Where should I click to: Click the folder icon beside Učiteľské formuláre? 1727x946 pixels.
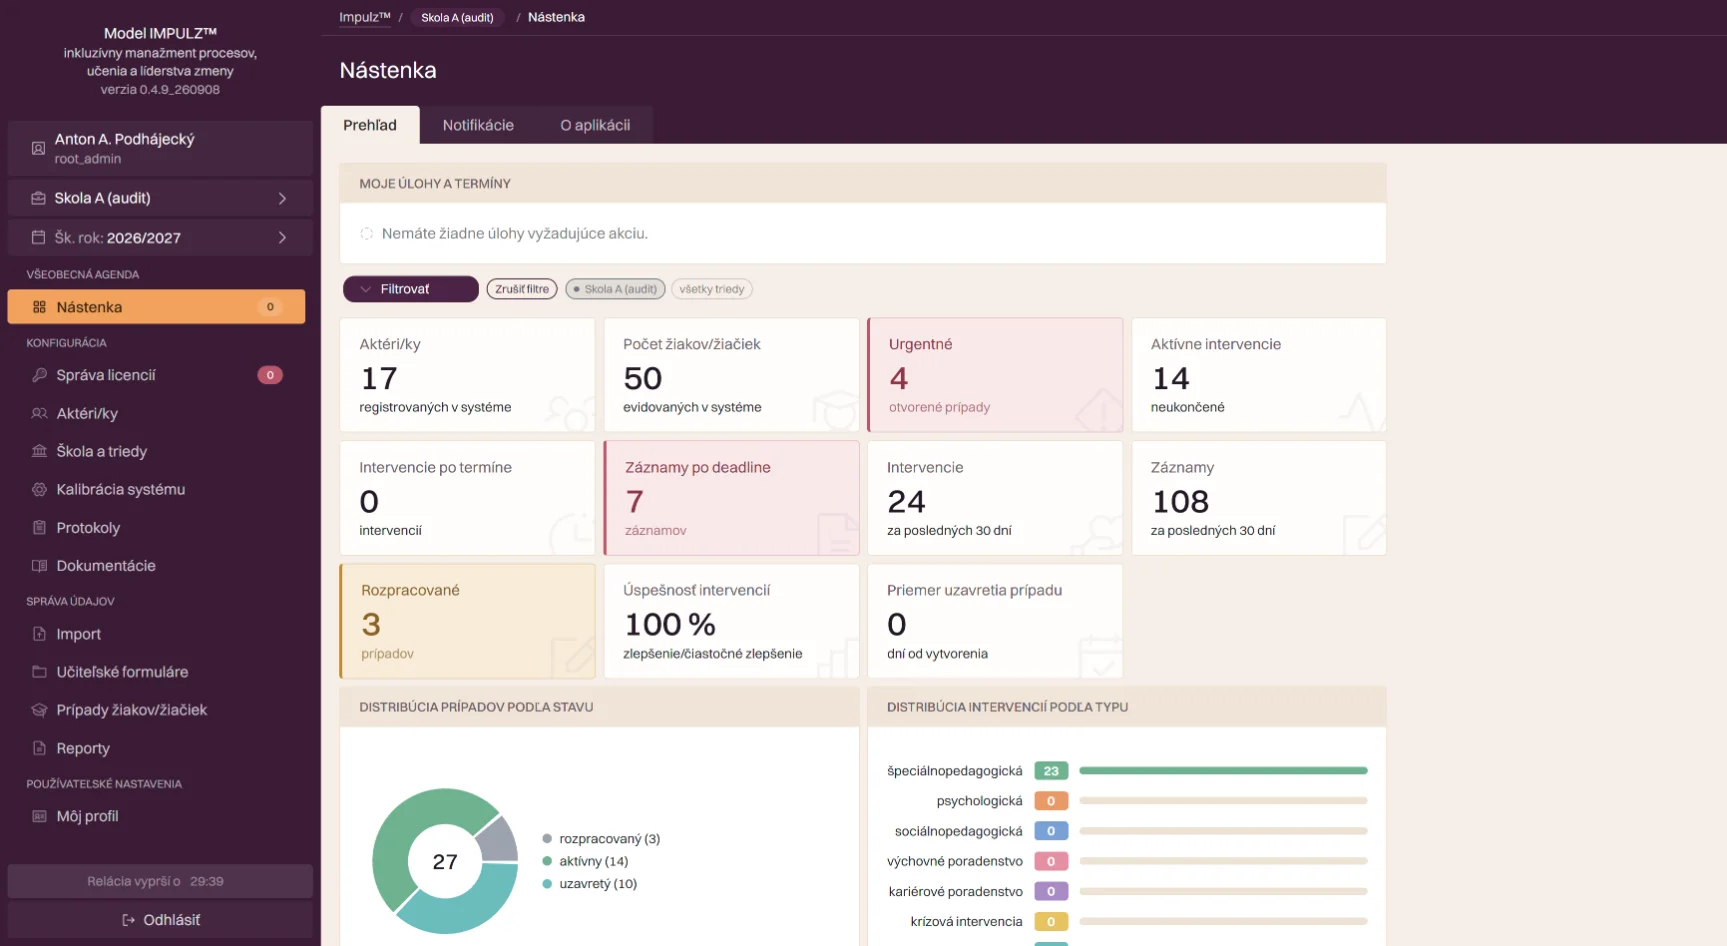click(39, 672)
